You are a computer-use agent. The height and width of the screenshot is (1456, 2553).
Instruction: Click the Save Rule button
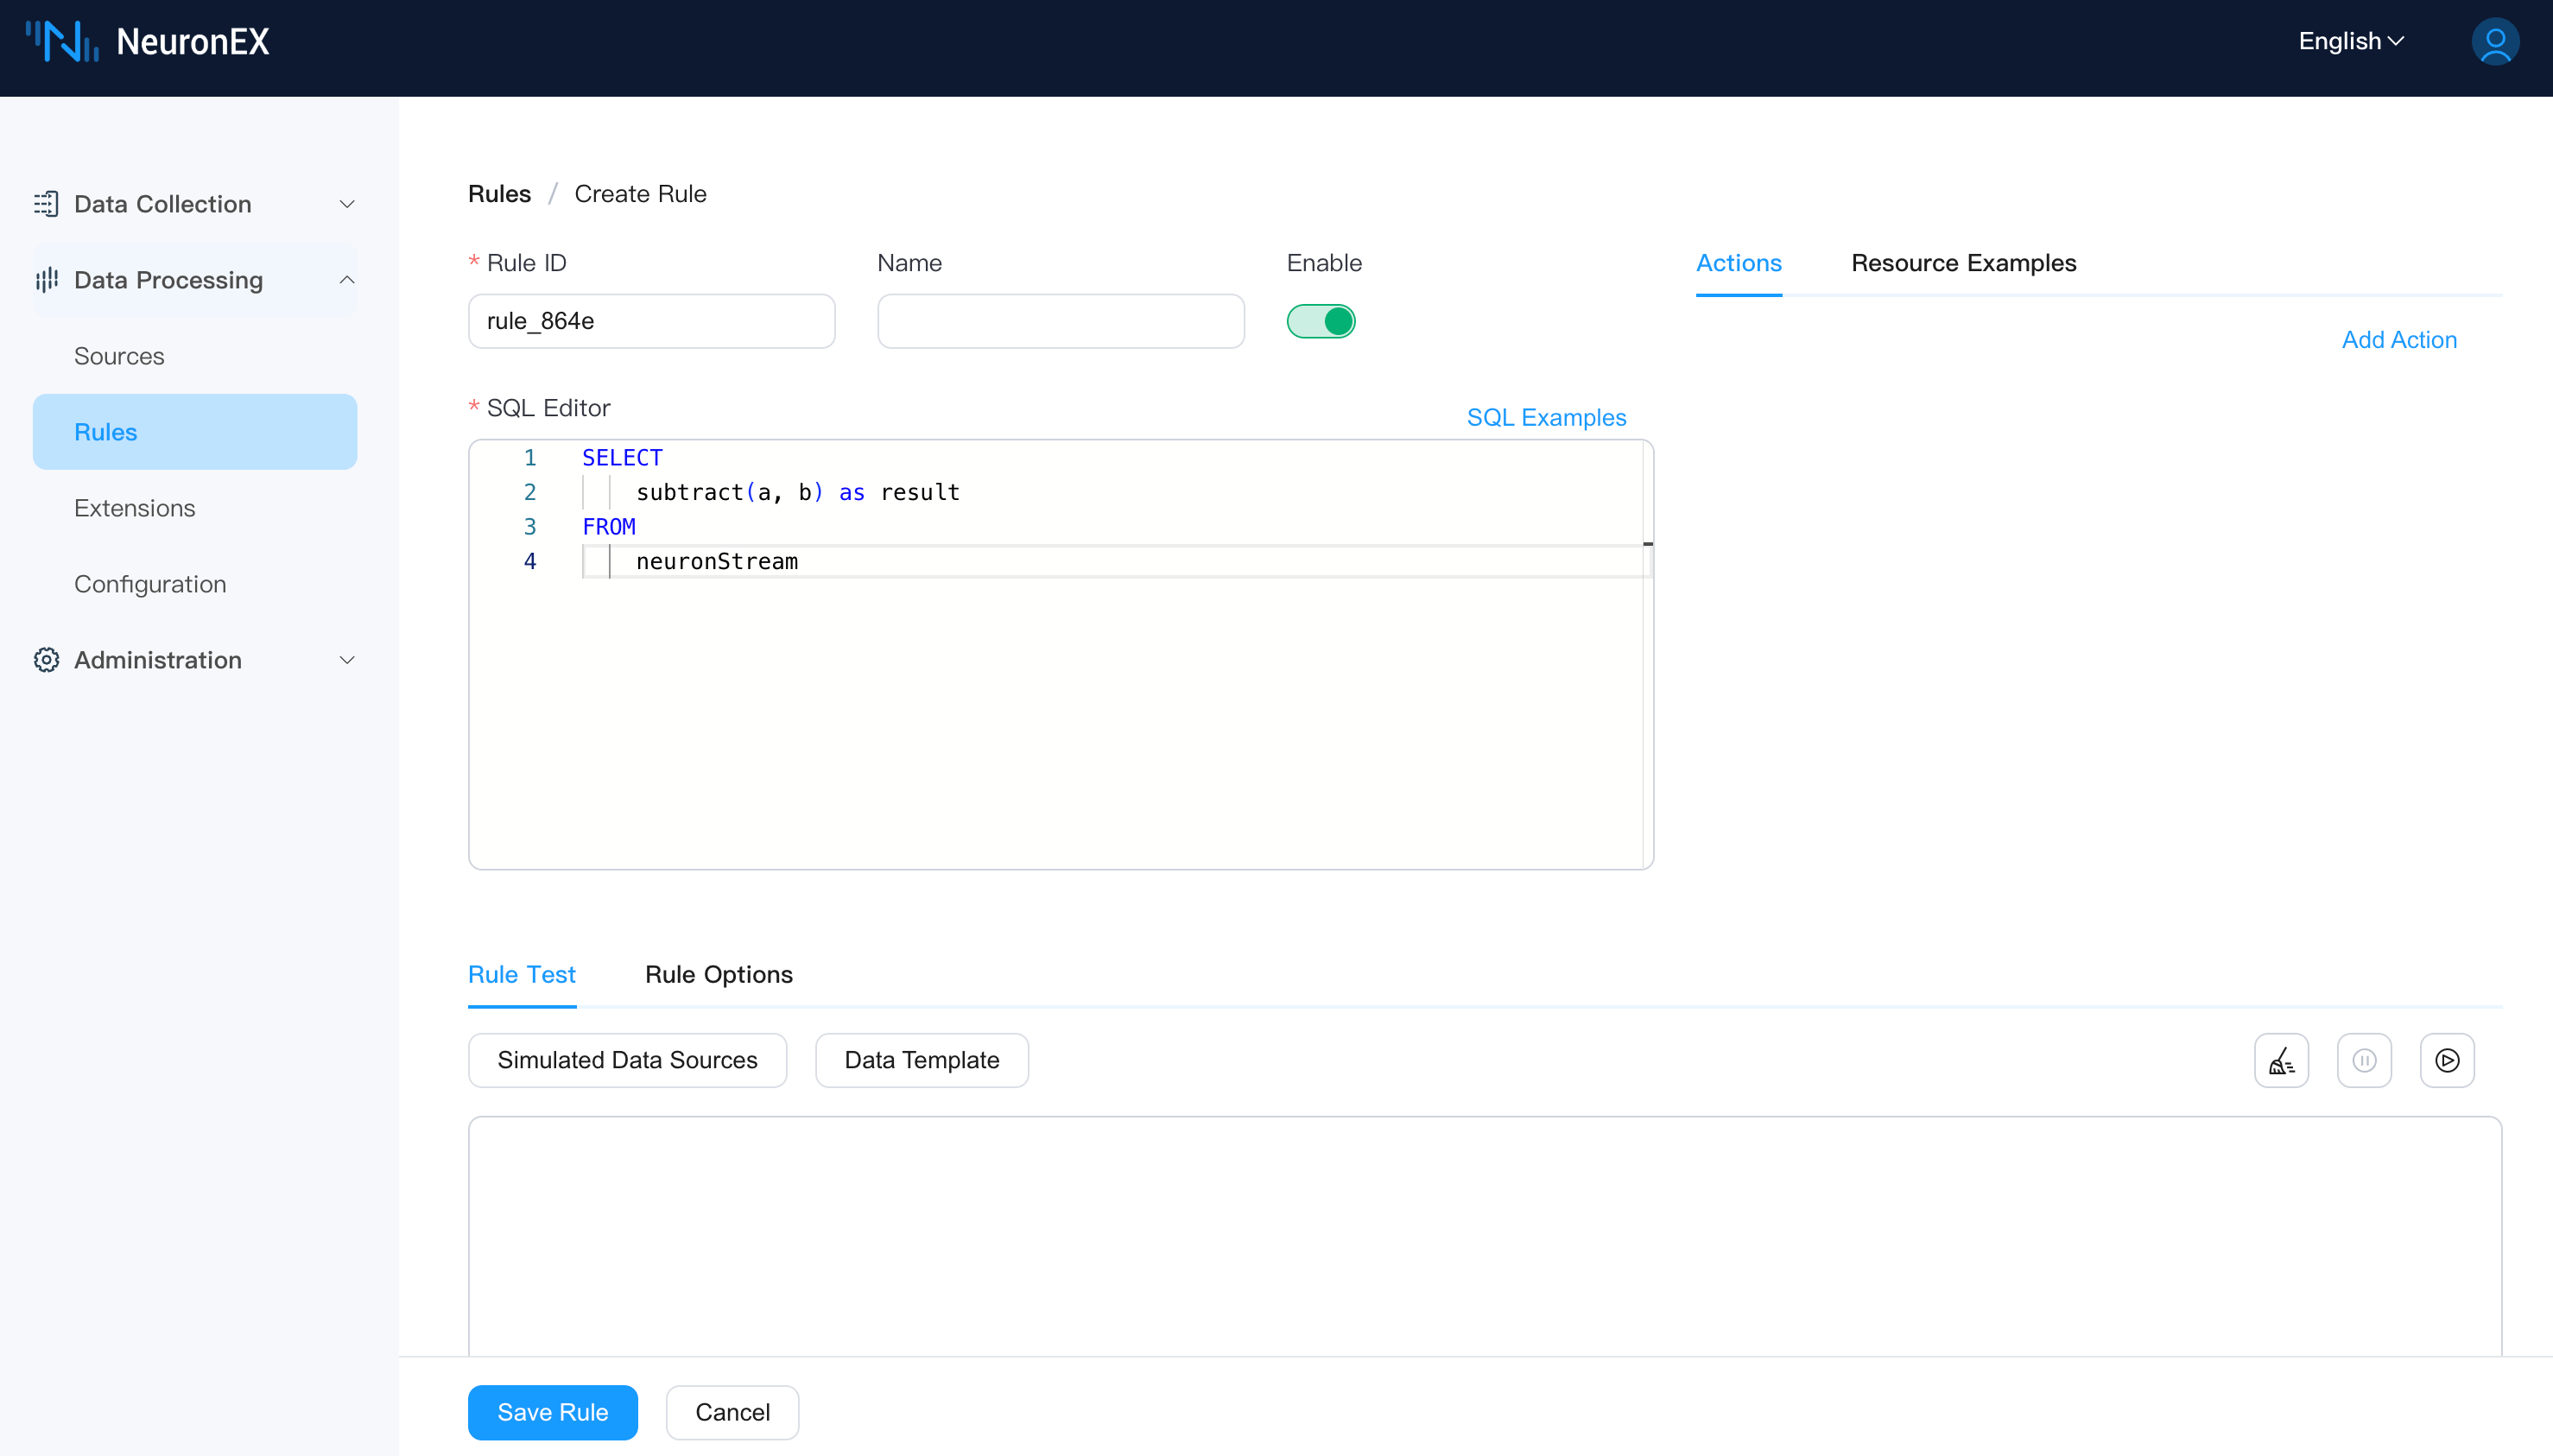552,1412
